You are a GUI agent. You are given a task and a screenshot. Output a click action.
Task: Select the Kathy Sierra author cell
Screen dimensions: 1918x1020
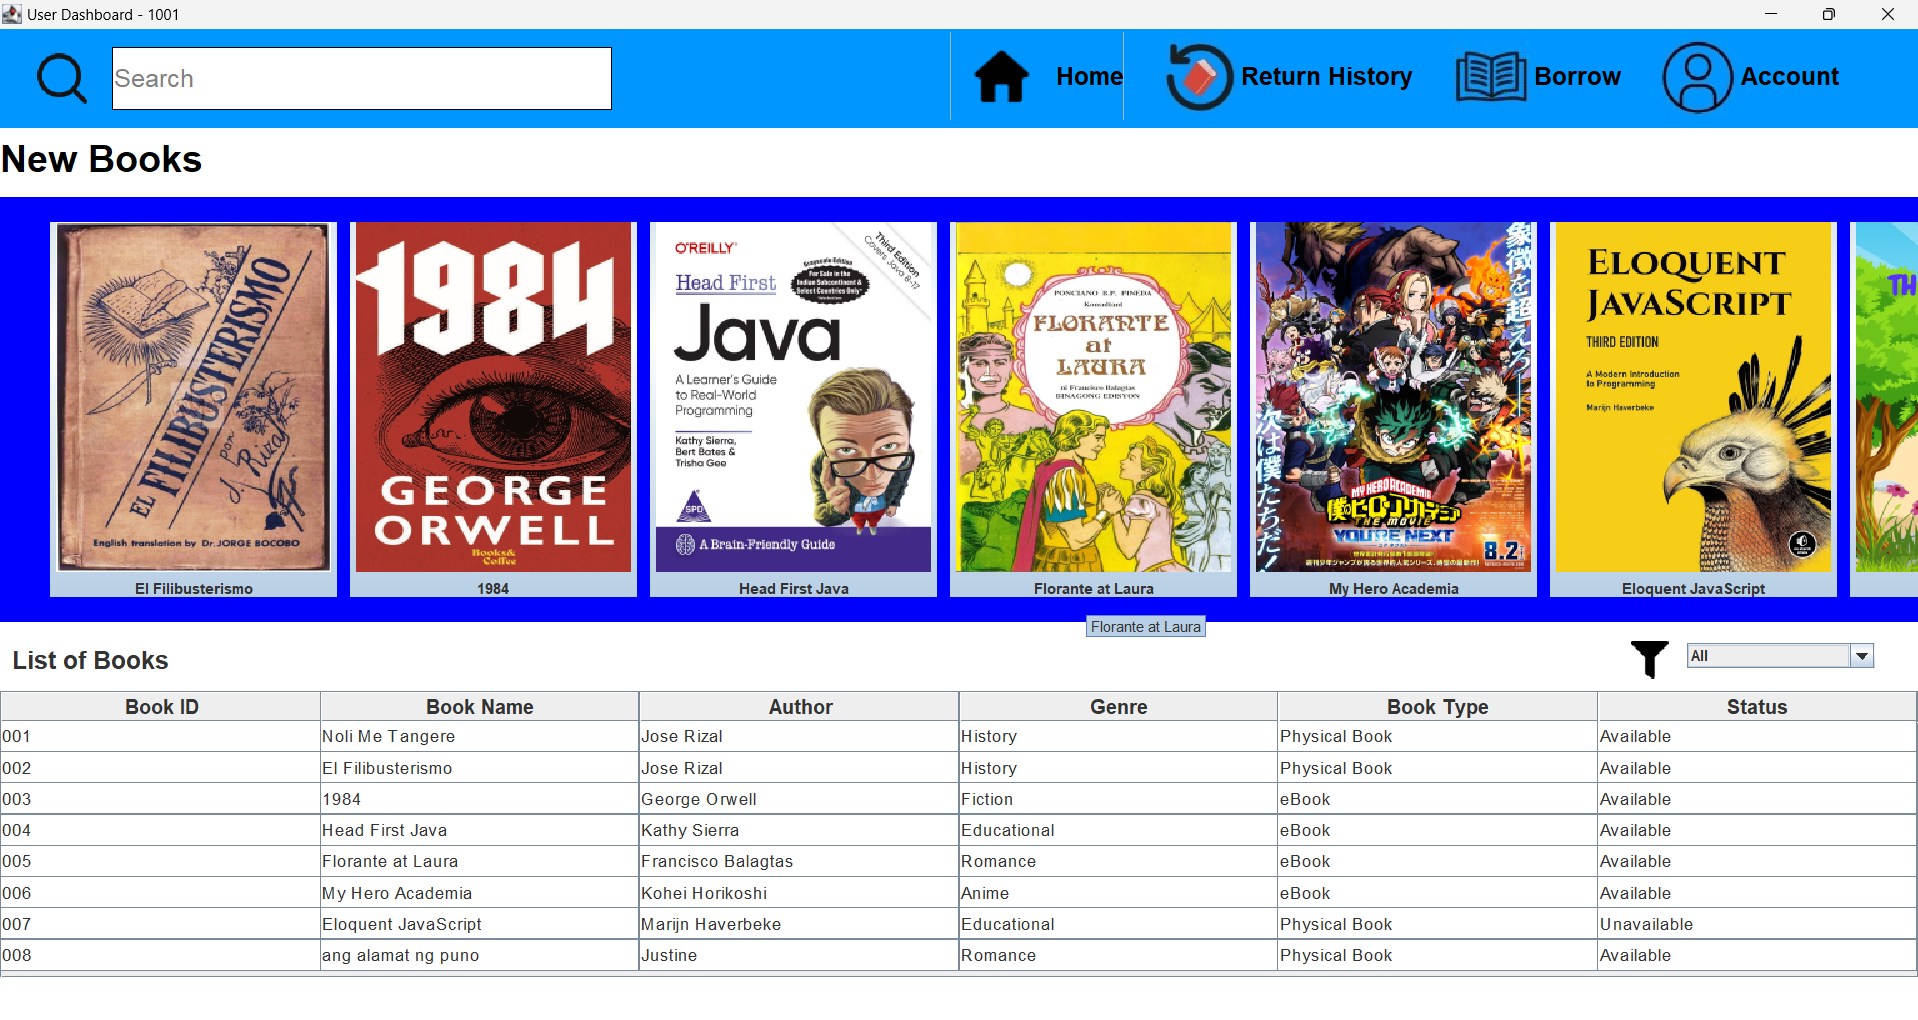[x=799, y=830]
